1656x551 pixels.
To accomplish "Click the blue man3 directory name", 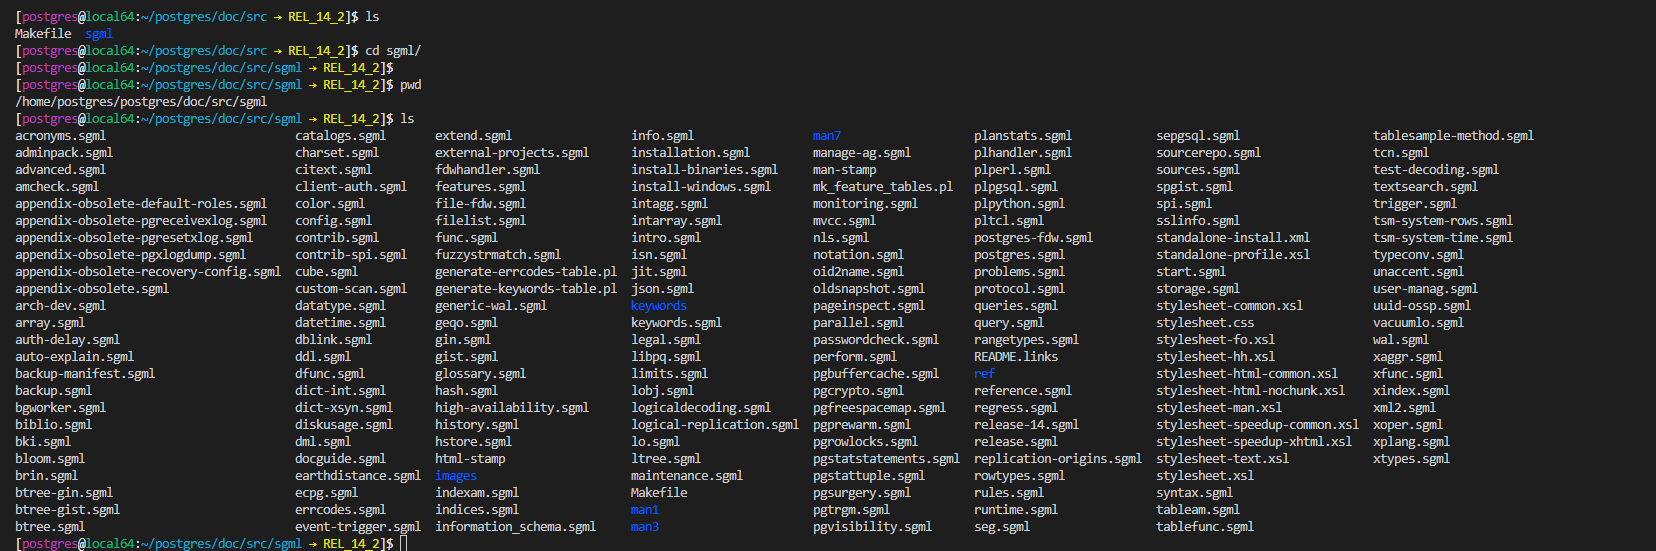I will click(x=645, y=527).
